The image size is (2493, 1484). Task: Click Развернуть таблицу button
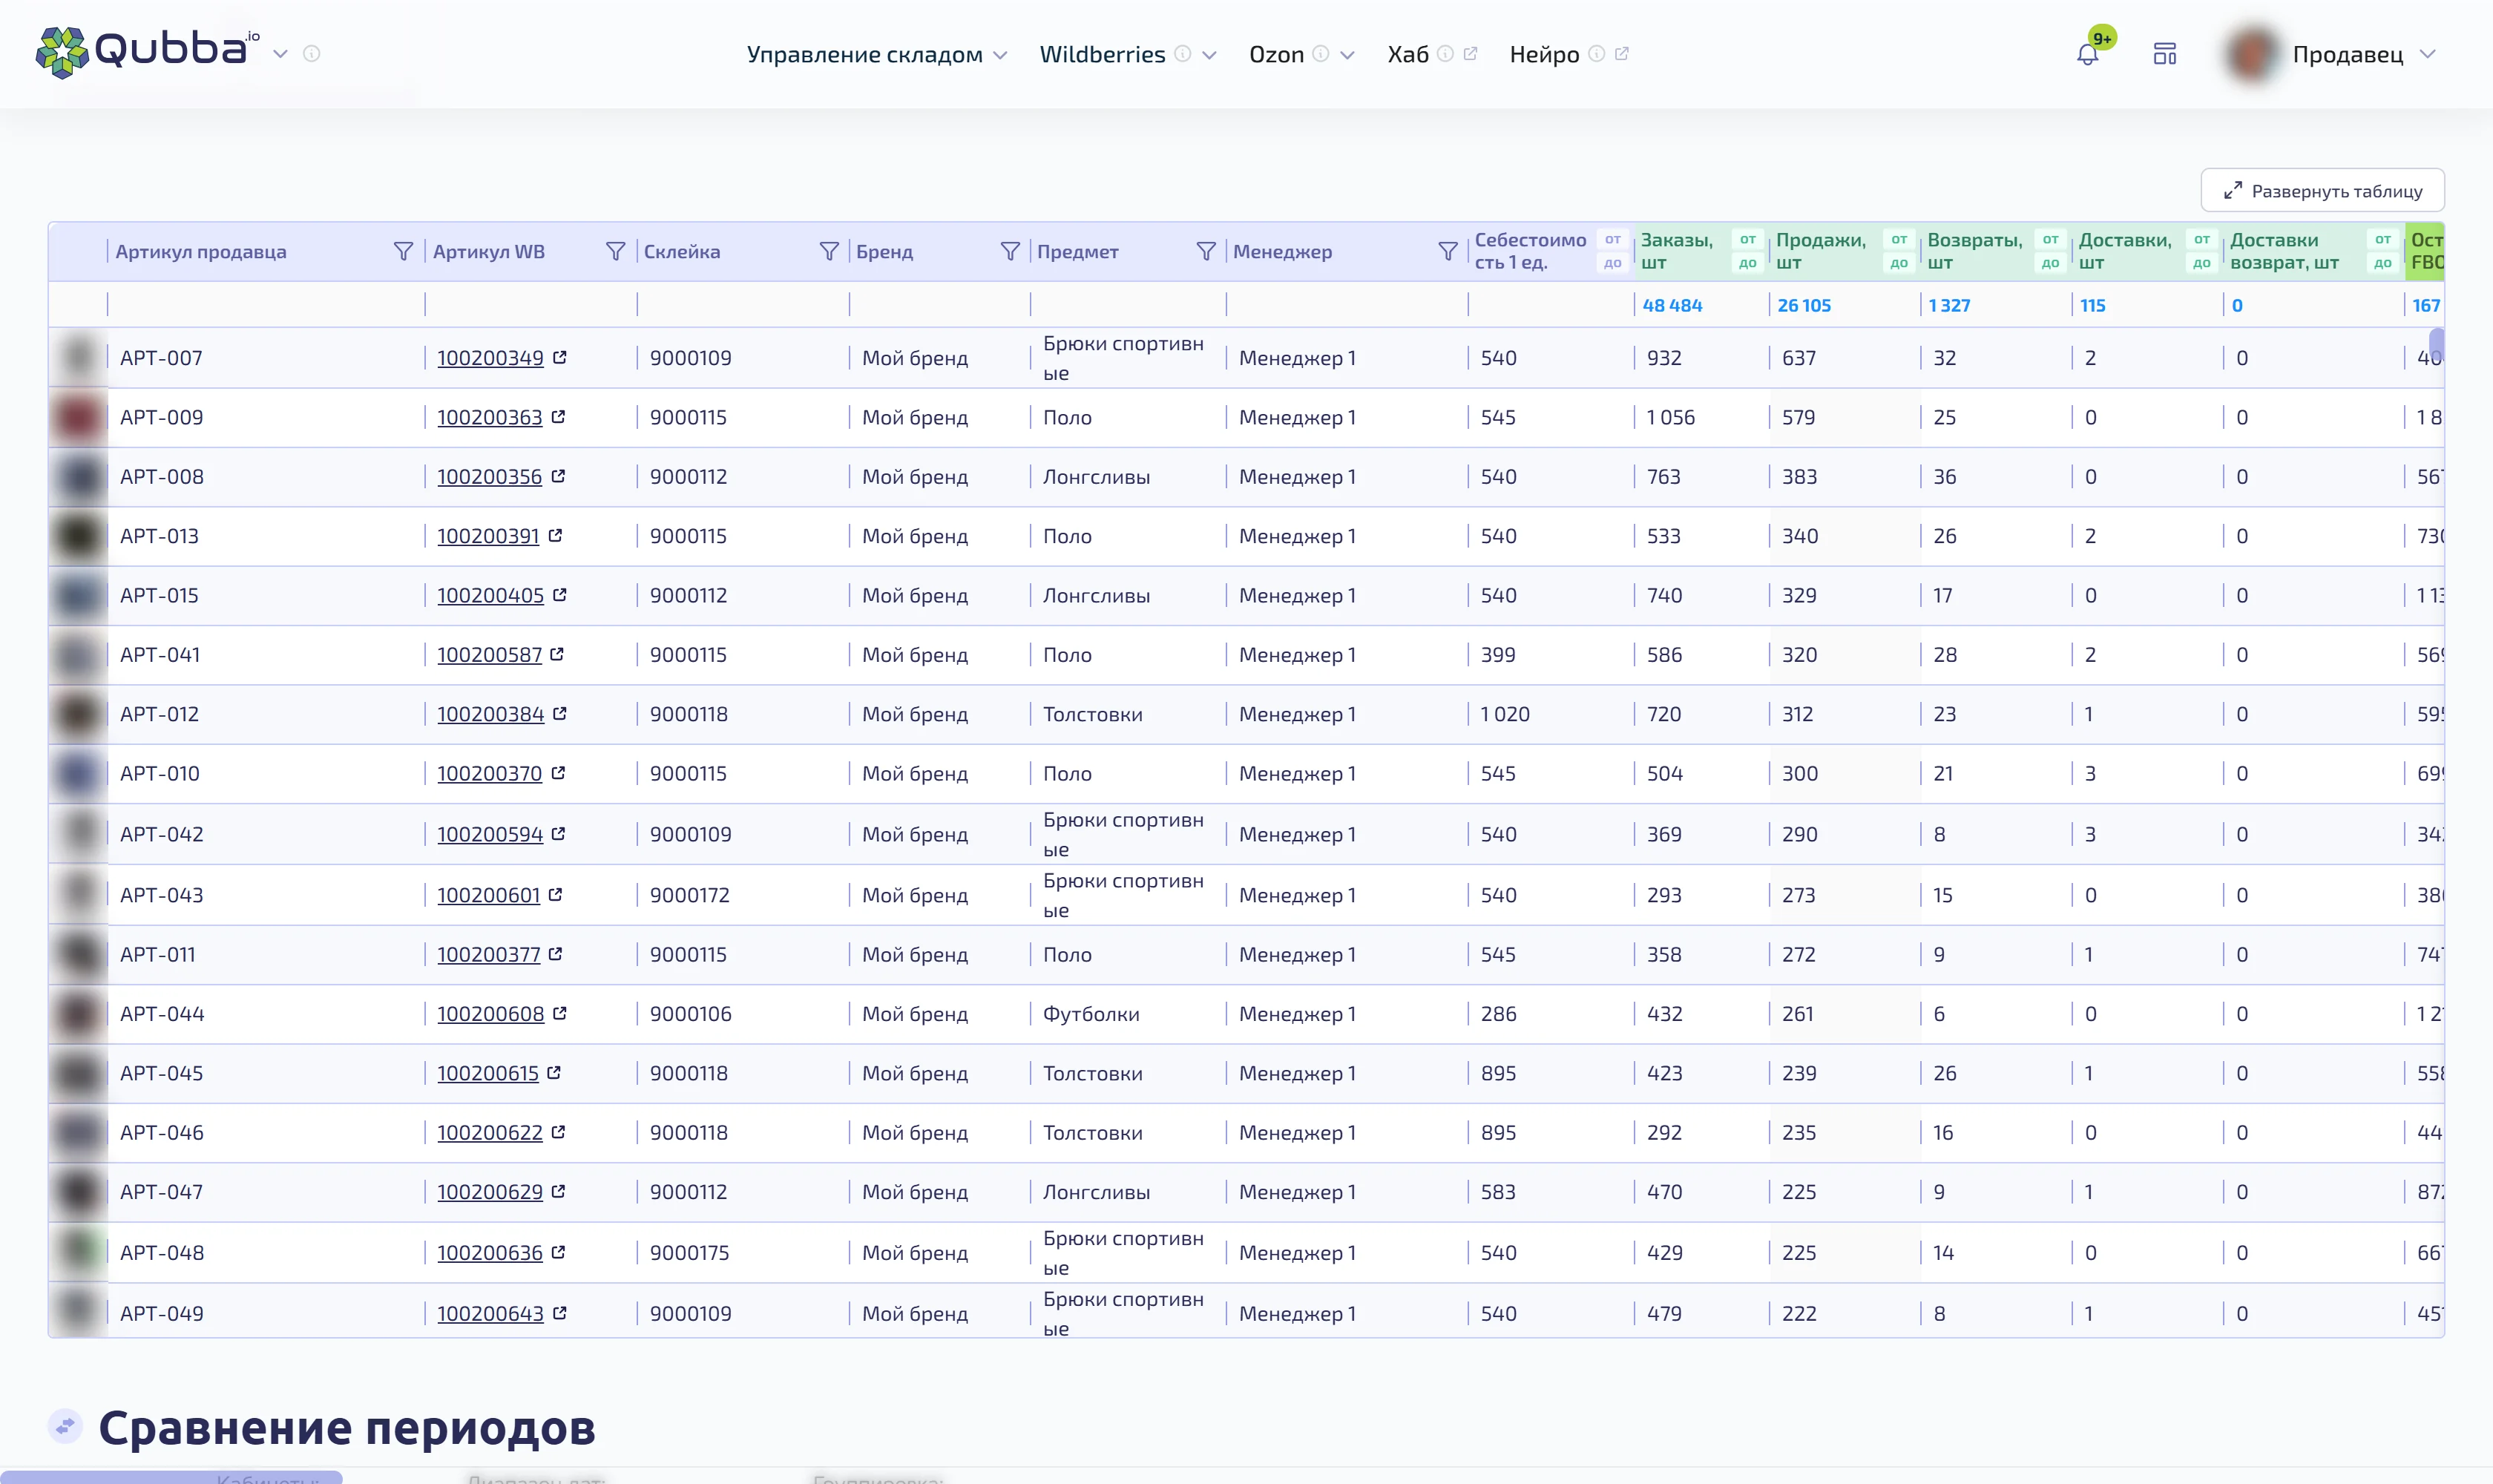2322,190
